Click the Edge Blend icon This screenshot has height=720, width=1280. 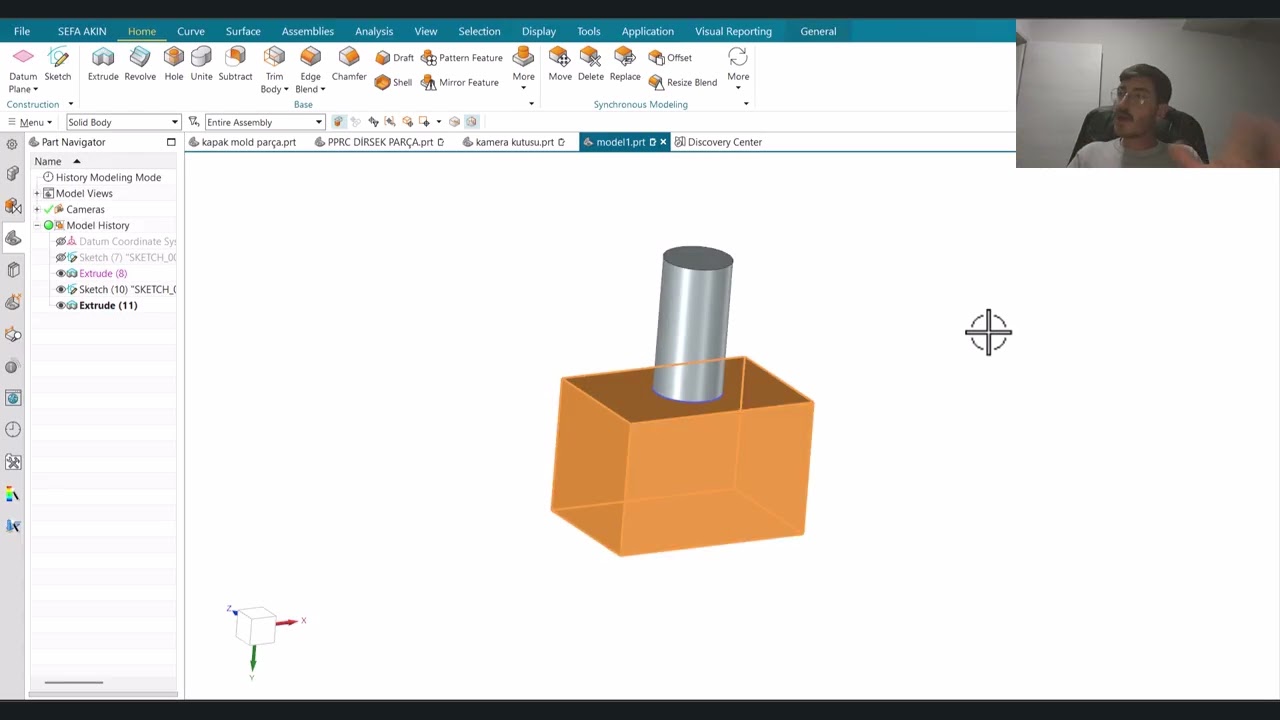(310, 58)
